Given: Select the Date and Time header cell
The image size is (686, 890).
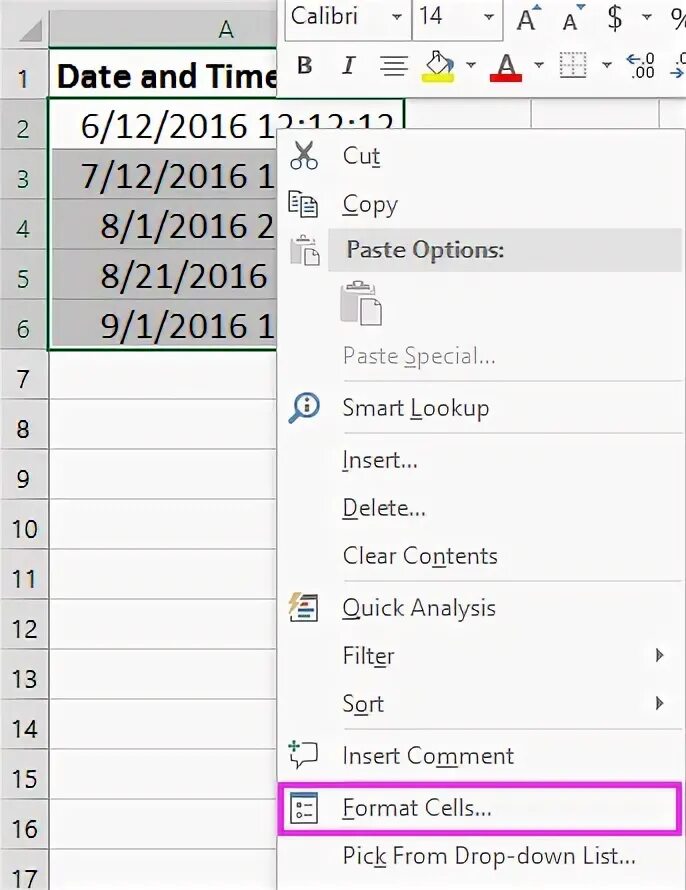Looking at the screenshot, I should pos(163,76).
